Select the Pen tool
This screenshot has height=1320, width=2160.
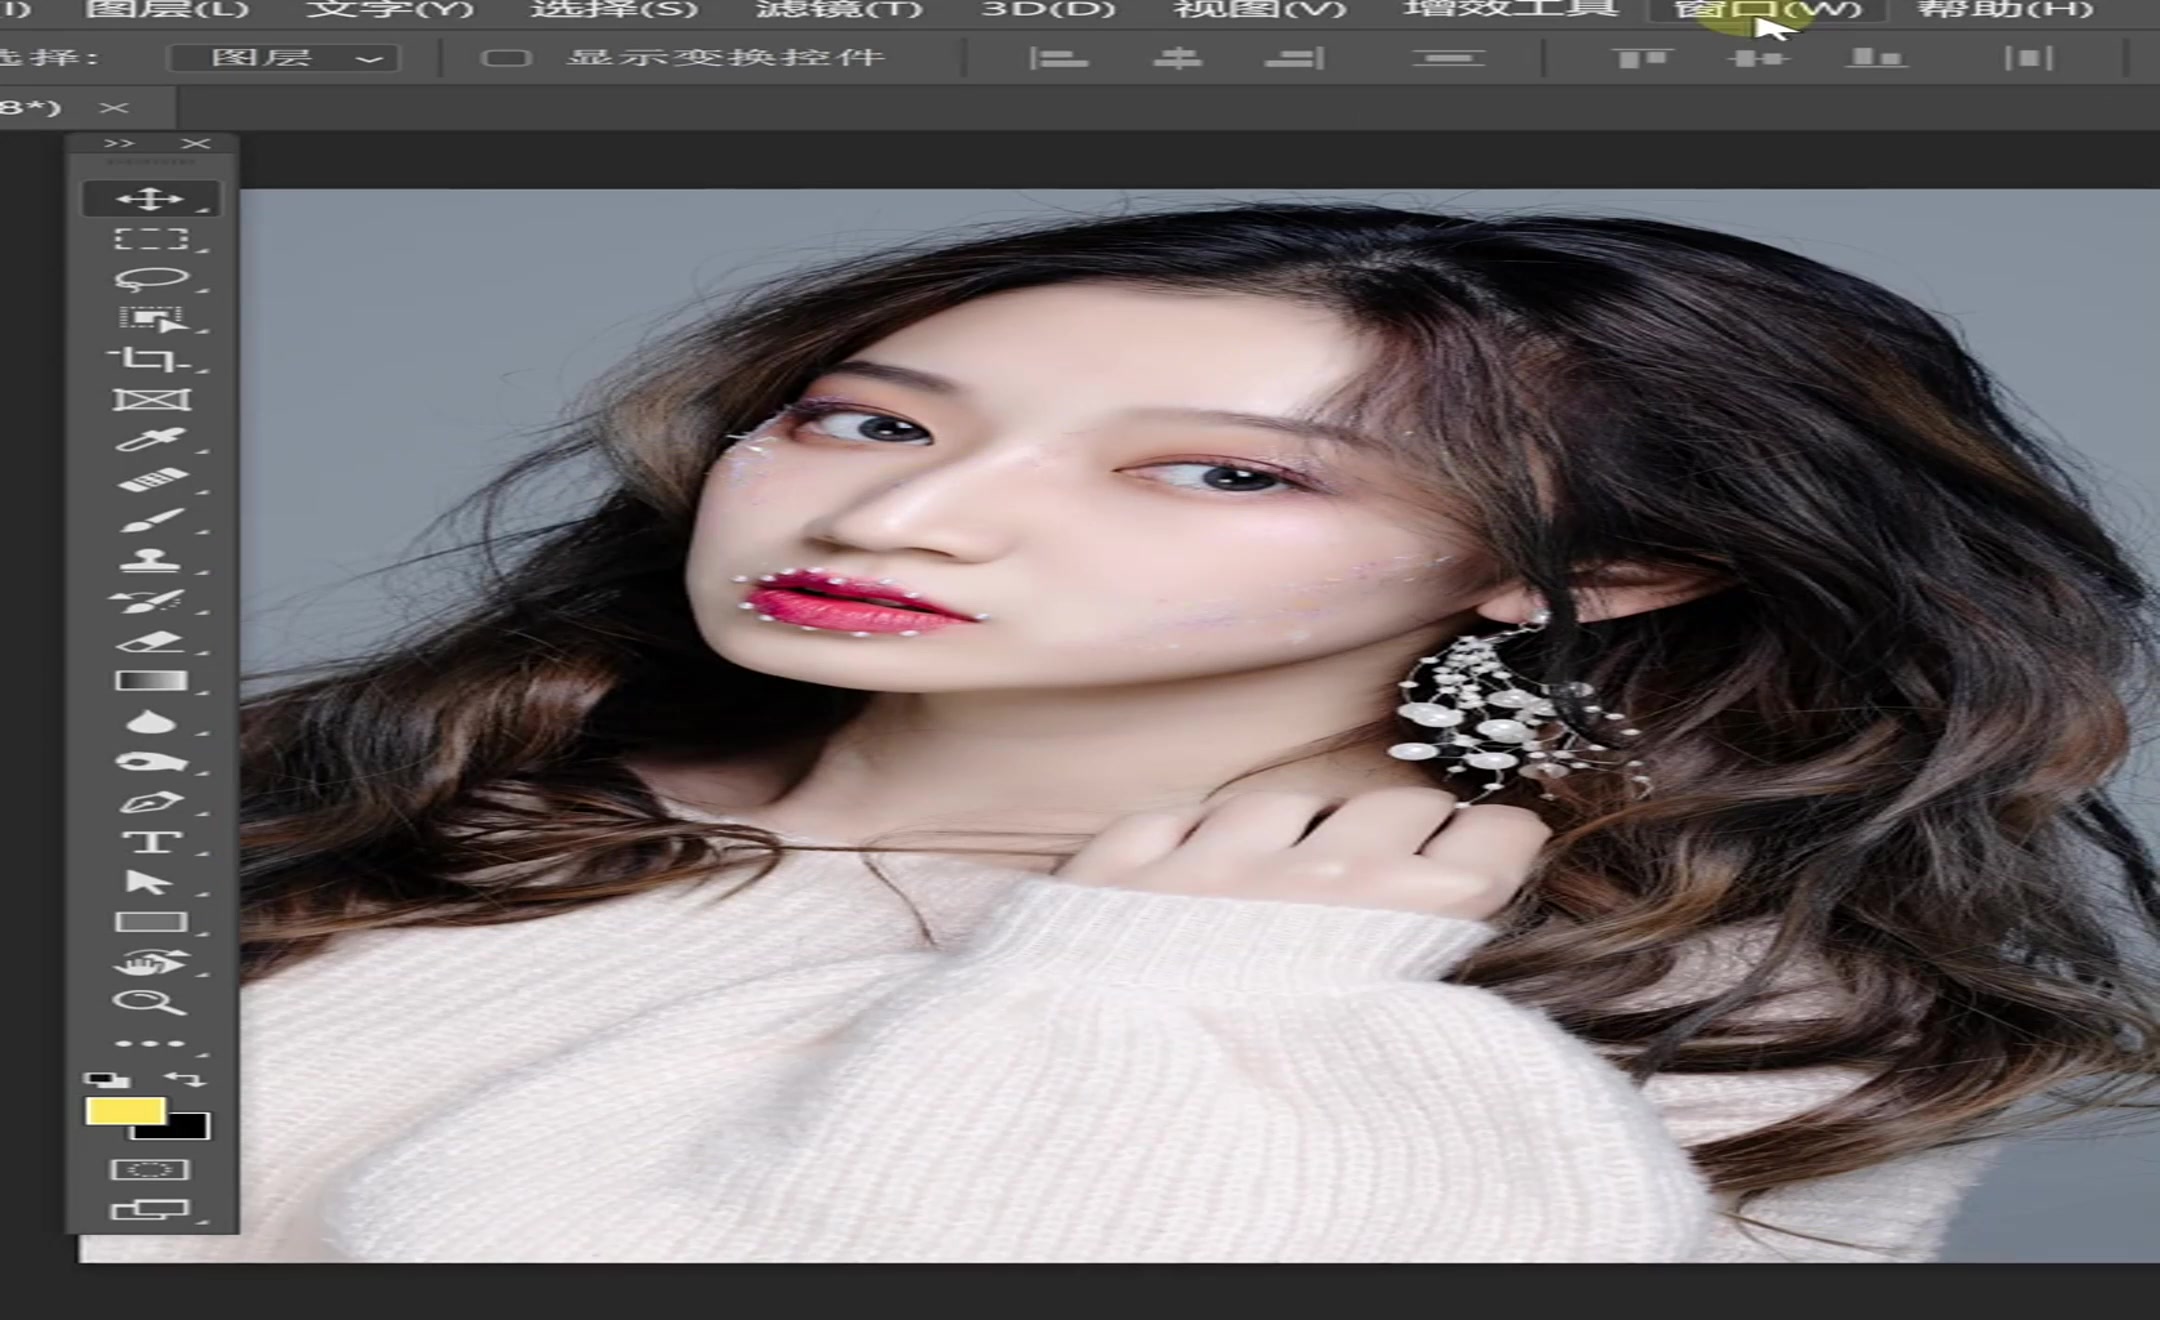point(150,802)
